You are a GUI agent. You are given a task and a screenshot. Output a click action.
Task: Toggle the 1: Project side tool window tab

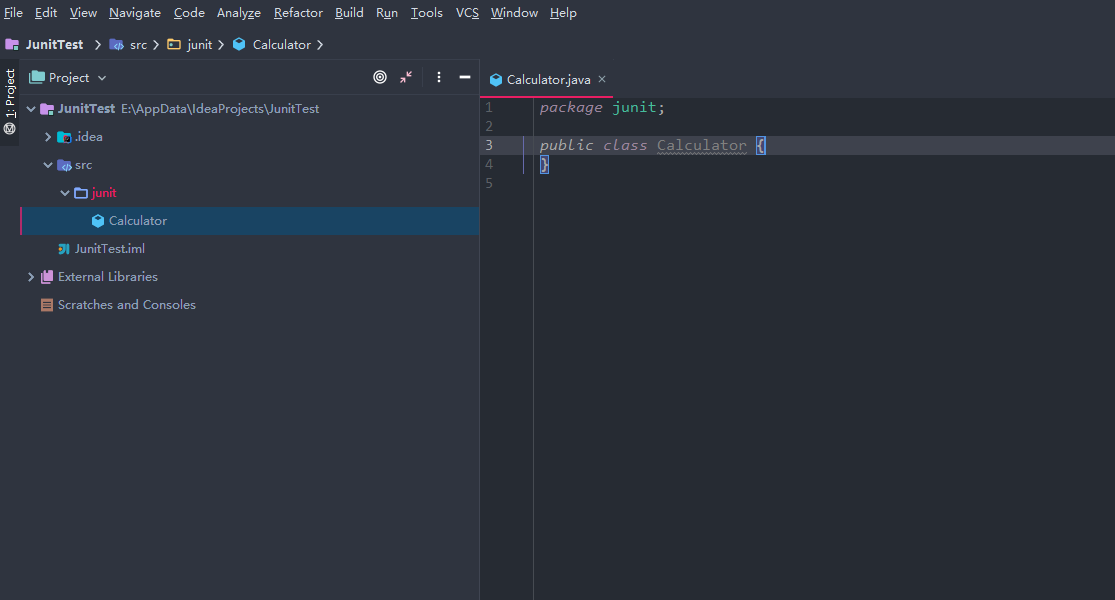pyautogui.click(x=10, y=101)
